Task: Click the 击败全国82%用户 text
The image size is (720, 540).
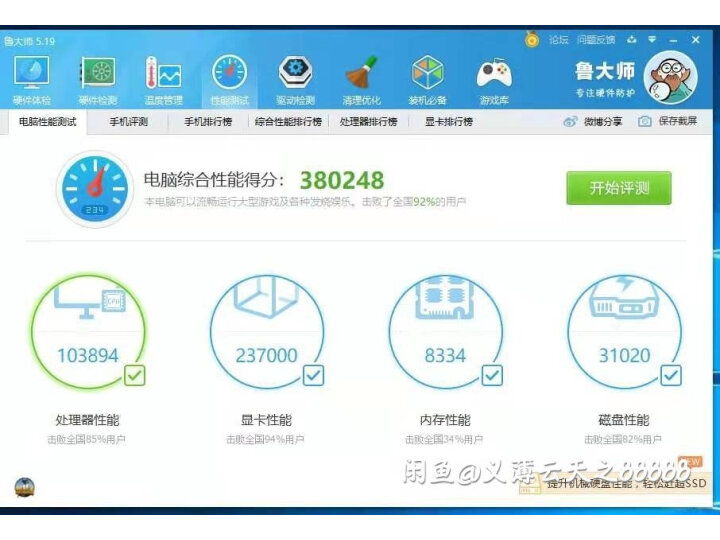Action: click(x=623, y=439)
